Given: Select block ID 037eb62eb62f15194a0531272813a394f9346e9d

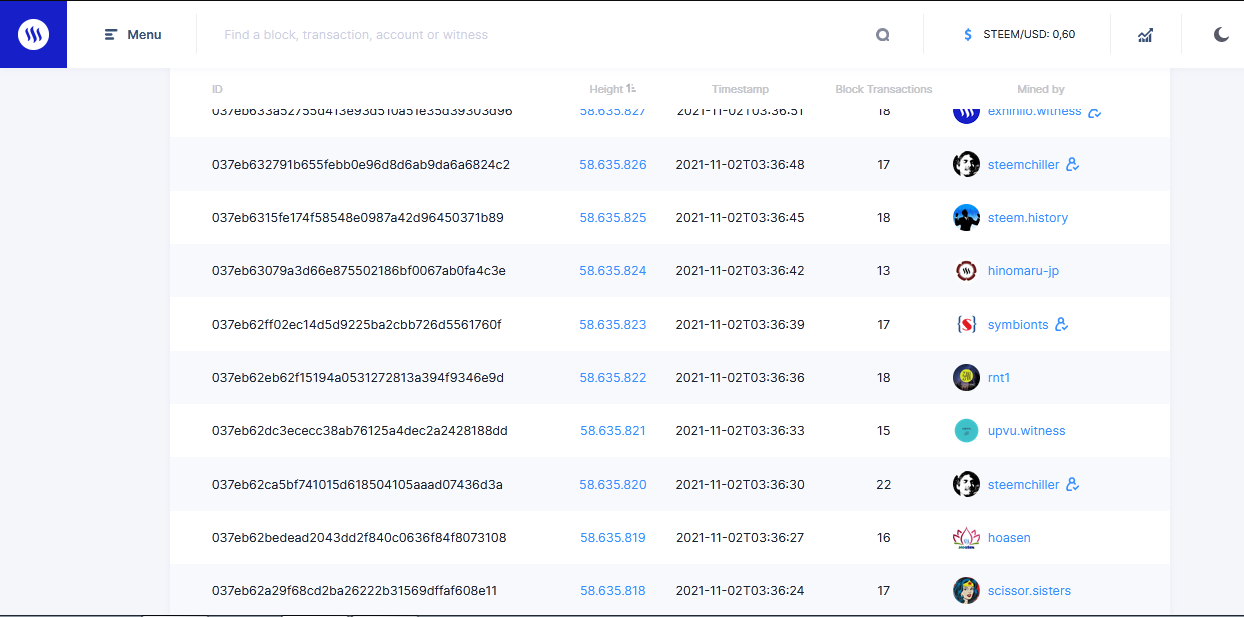Looking at the screenshot, I should click(x=358, y=378).
